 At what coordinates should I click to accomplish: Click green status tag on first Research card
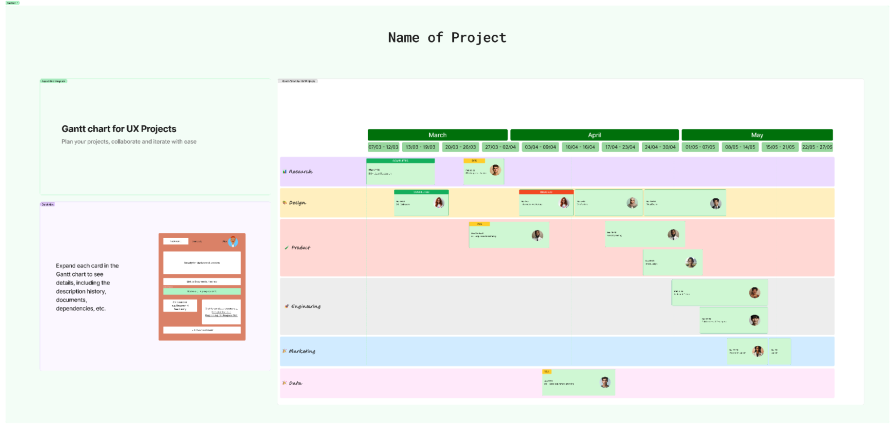[x=400, y=160]
